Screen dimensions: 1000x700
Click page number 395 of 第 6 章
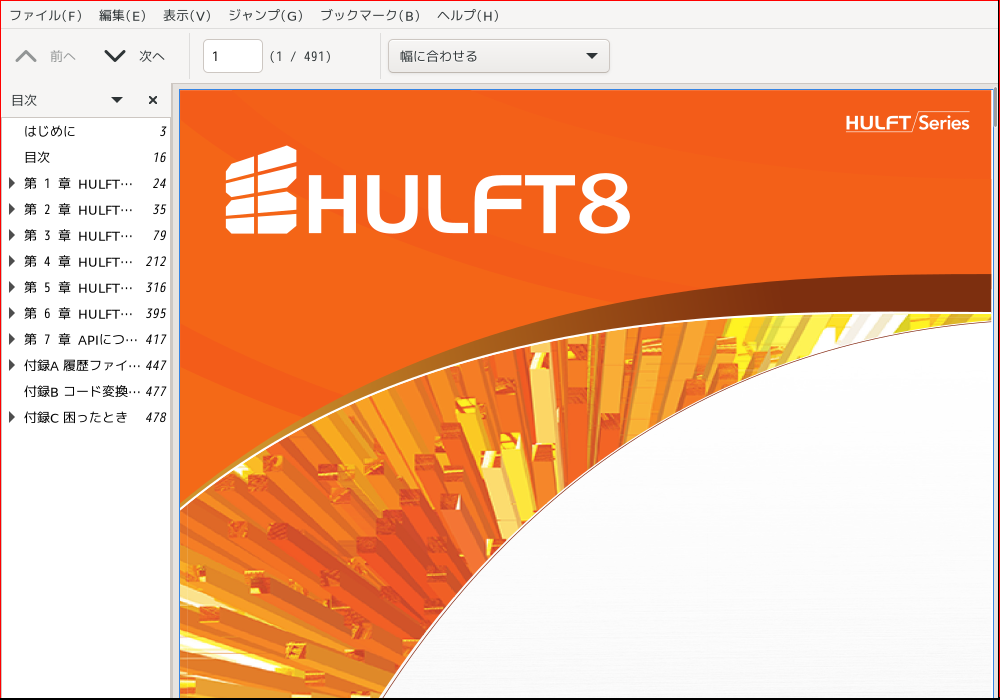[156, 313]
